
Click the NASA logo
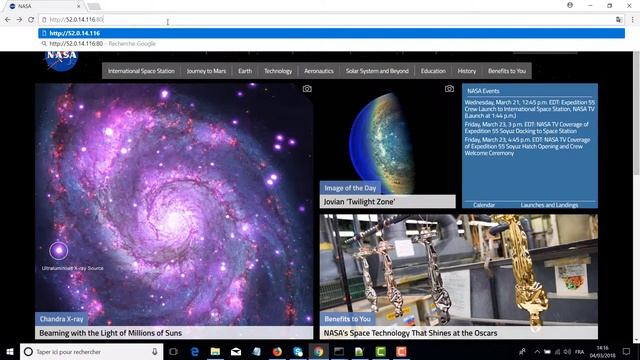coord(61,60)
